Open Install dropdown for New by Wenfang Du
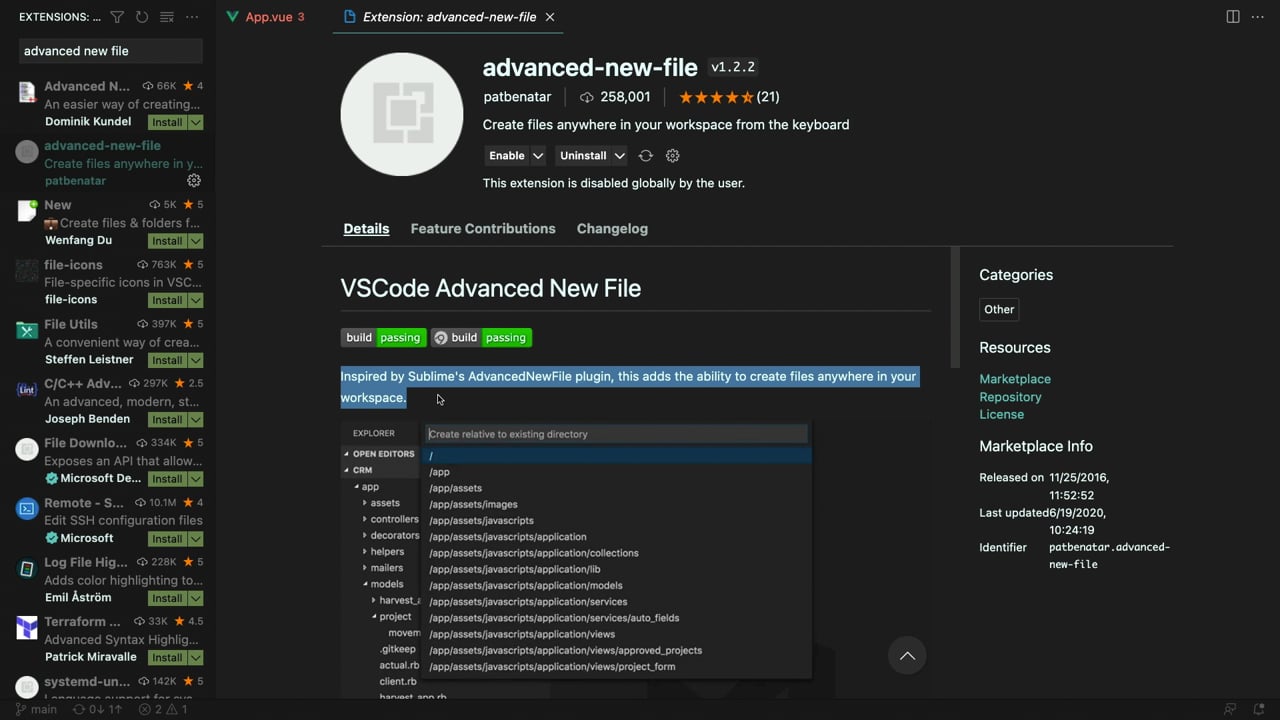The image size is (1280, 720). coord(196,241)
